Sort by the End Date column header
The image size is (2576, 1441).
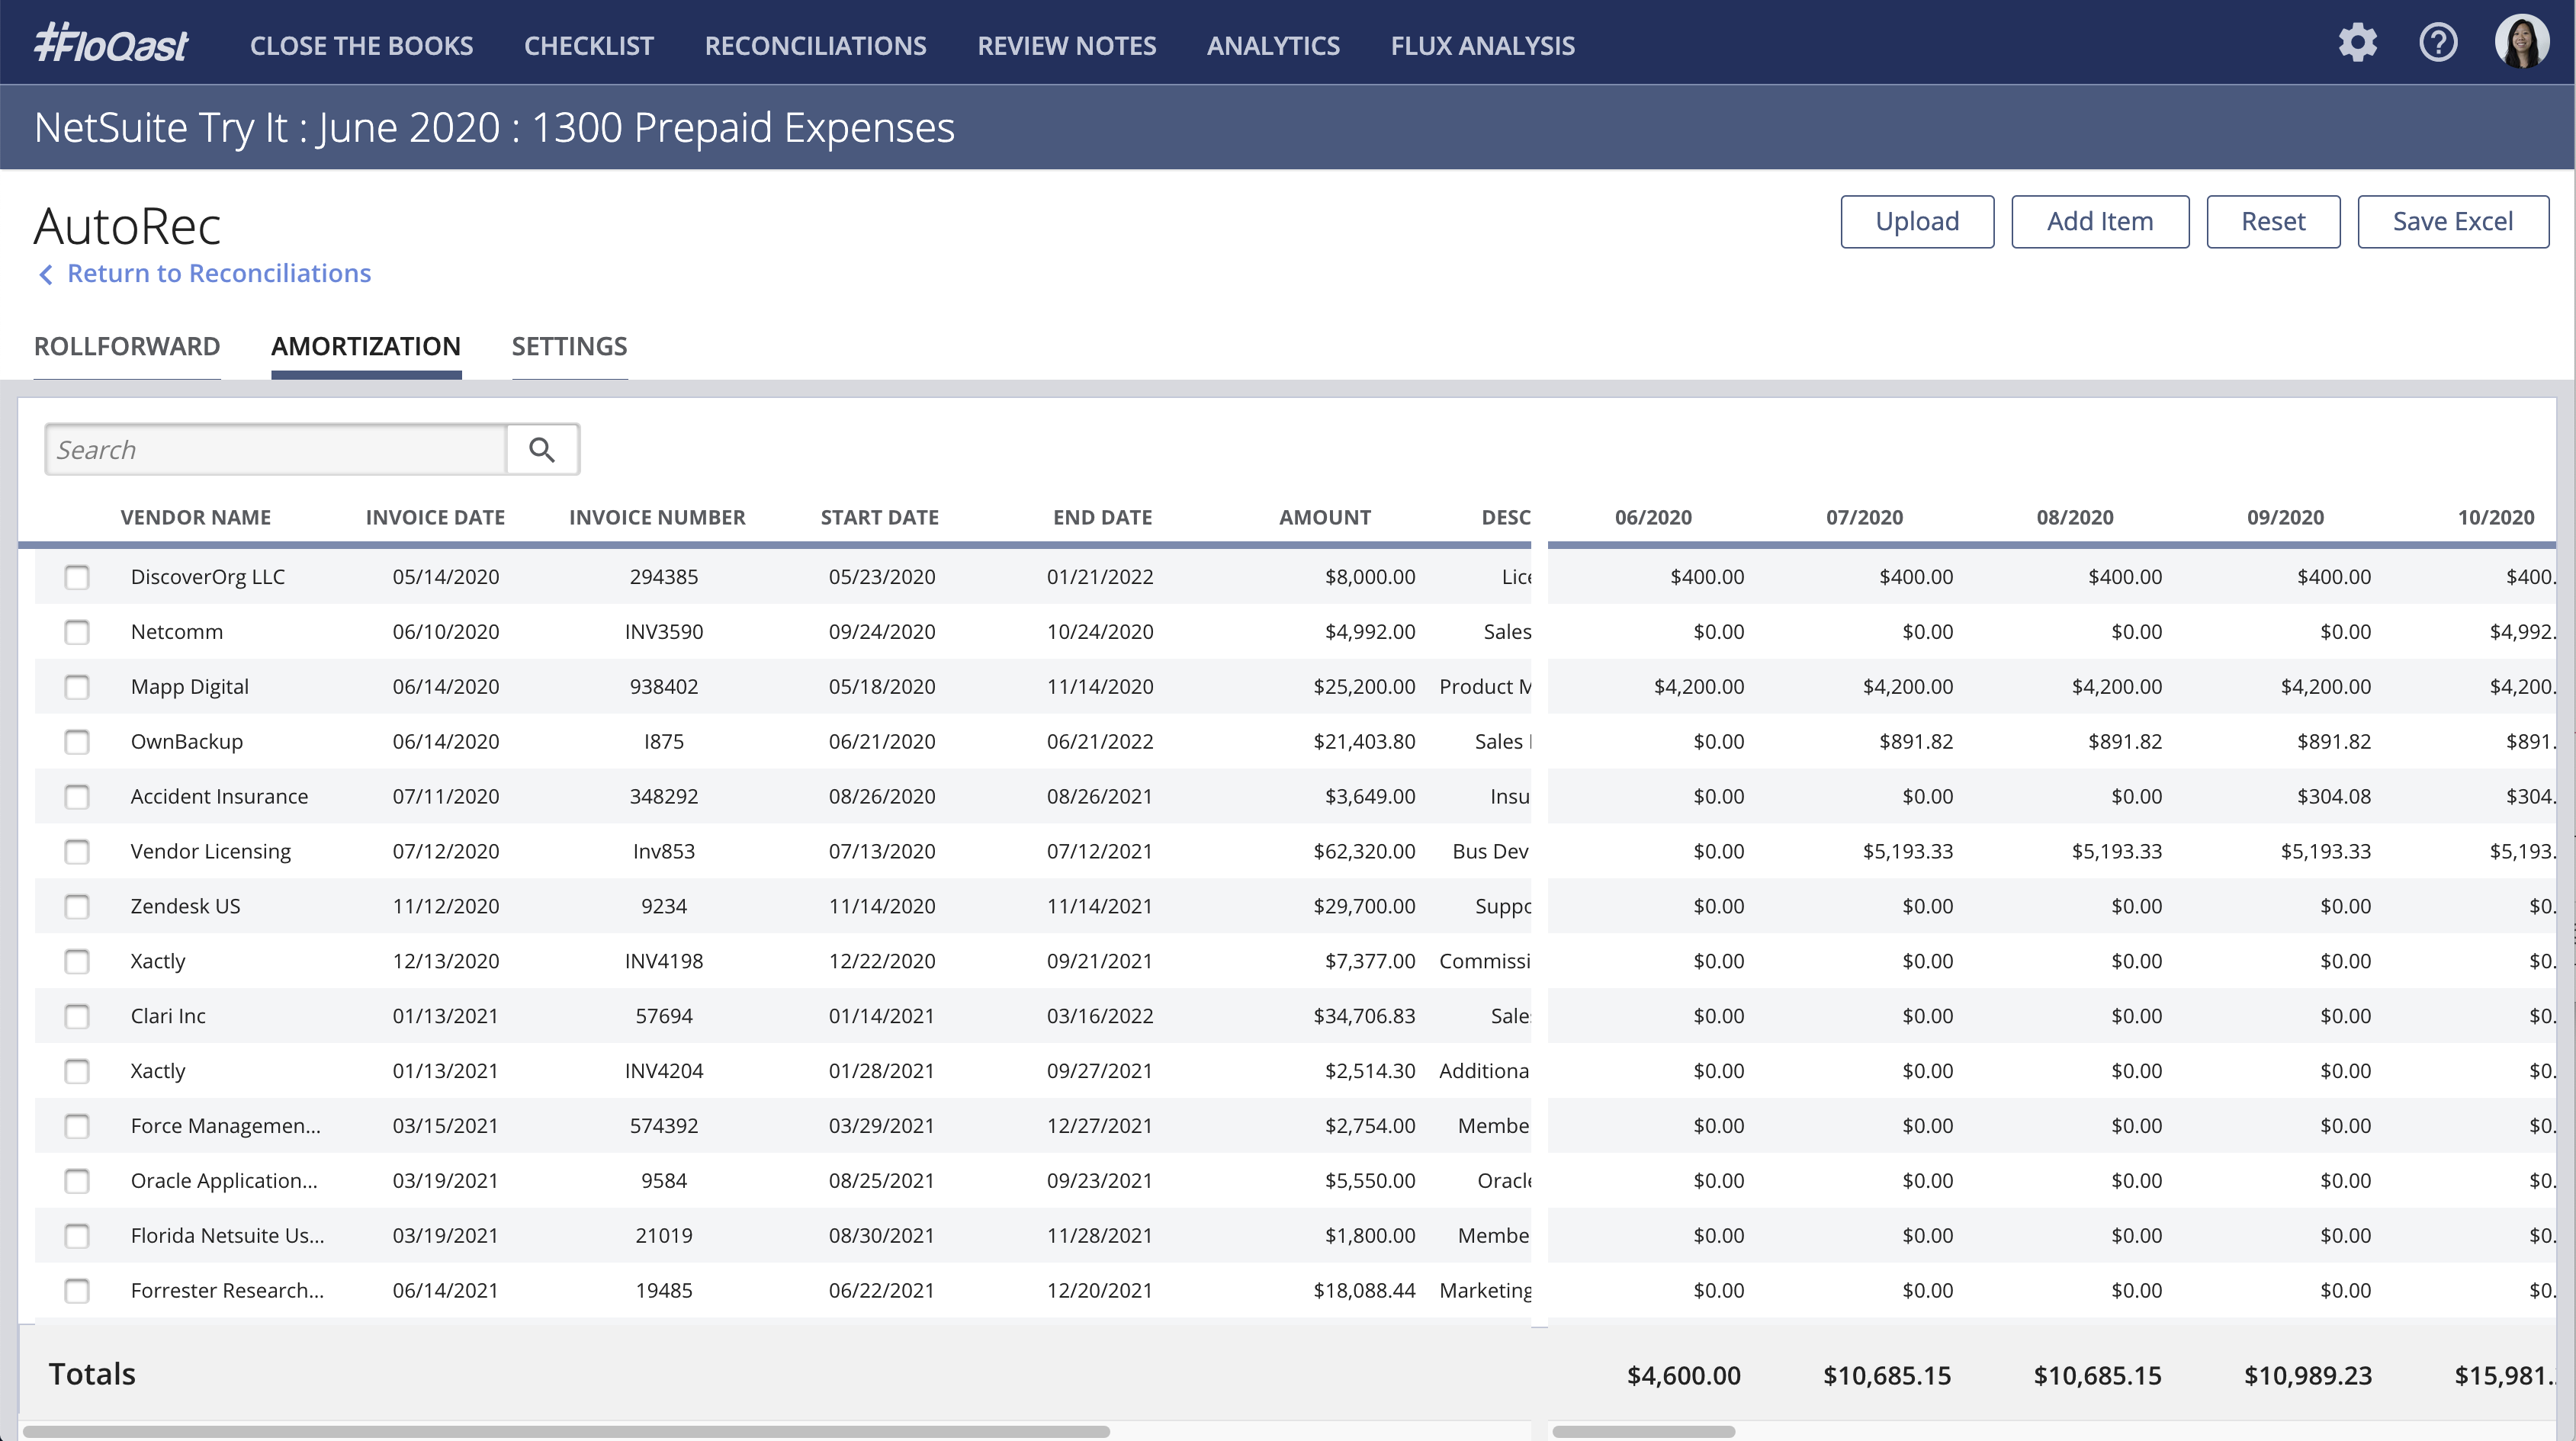(x=1102, y=517)
